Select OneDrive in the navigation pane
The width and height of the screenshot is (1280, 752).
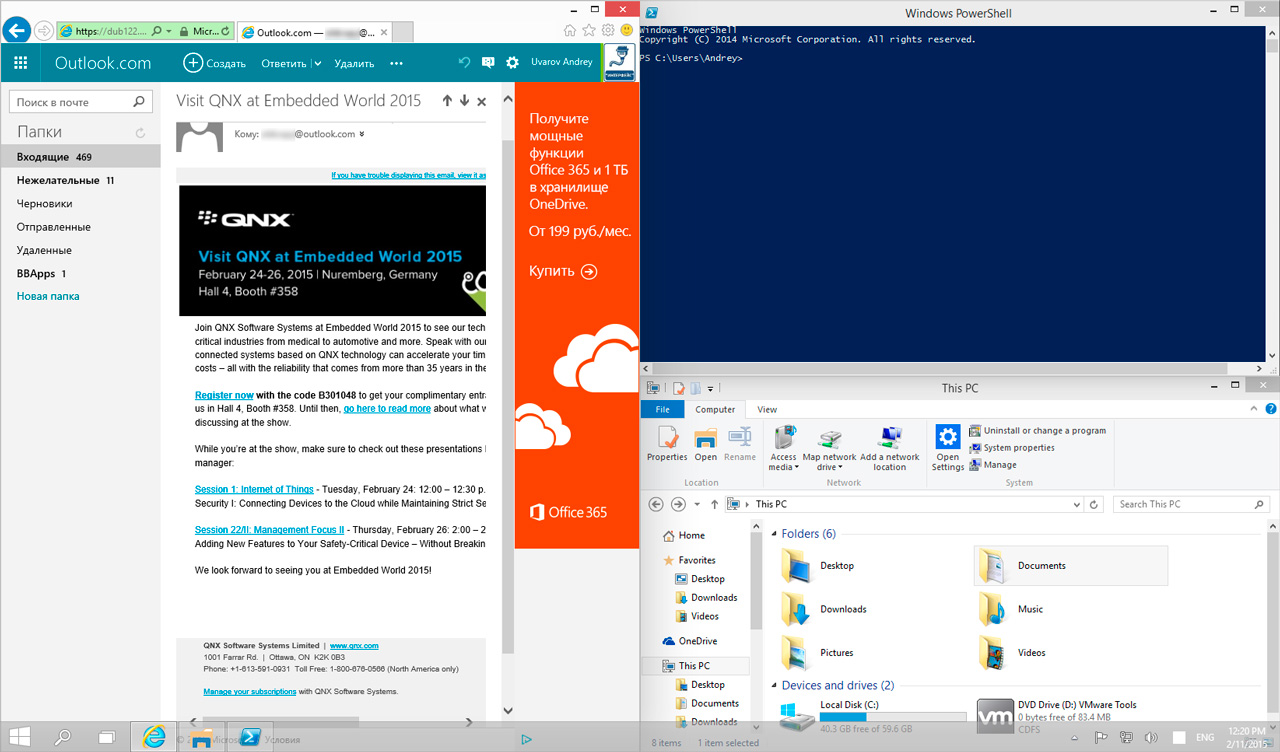coord(689,641)
